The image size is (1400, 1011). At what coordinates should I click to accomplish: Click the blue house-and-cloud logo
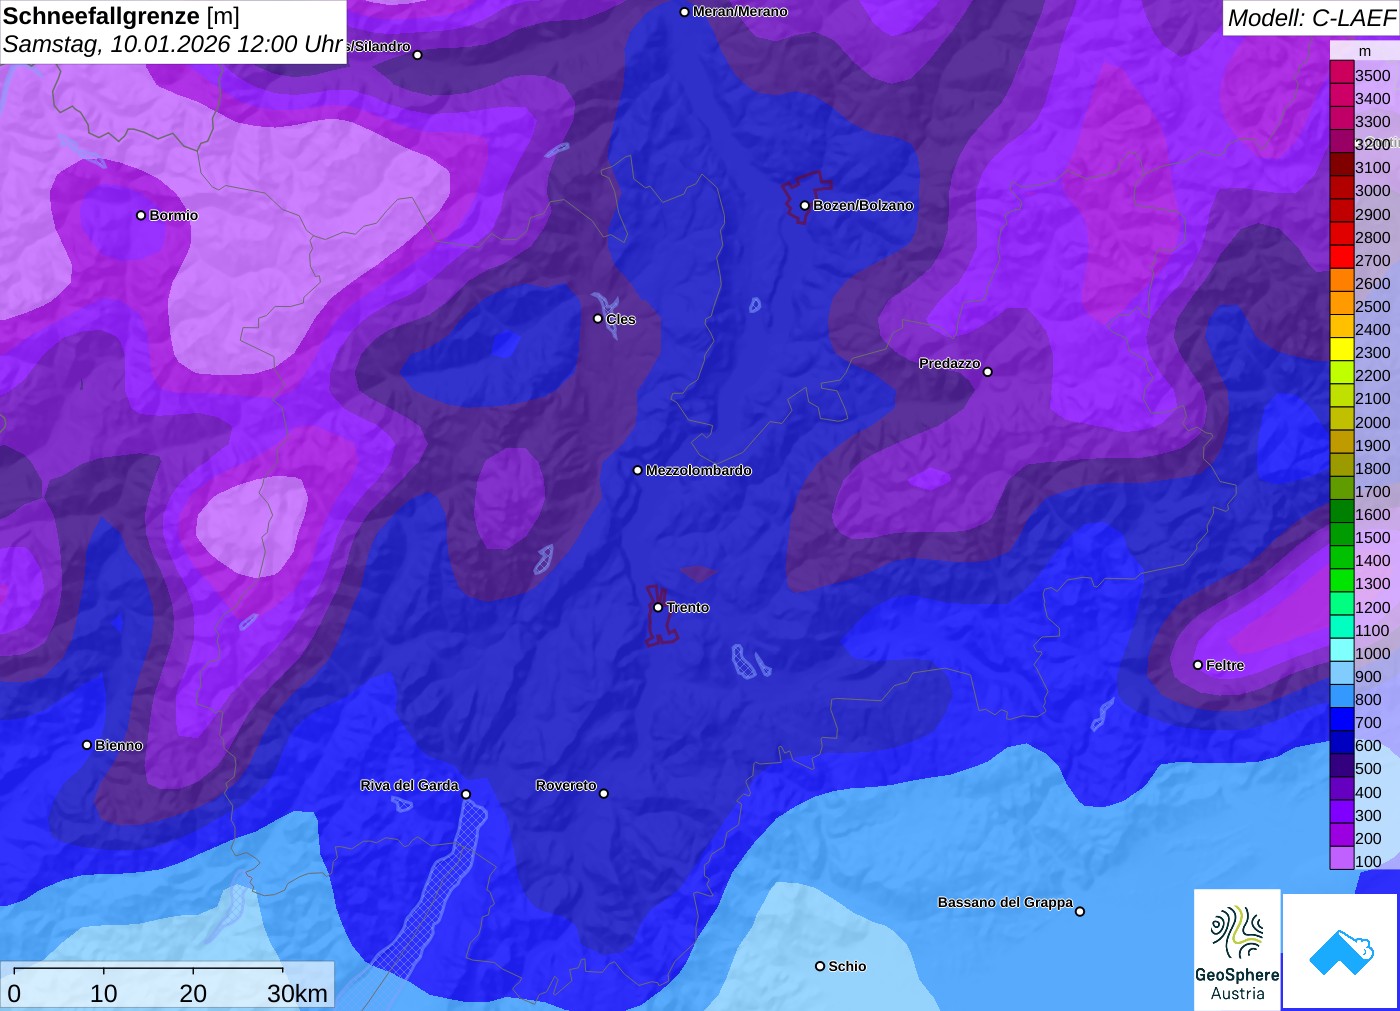pos(1341,951)
